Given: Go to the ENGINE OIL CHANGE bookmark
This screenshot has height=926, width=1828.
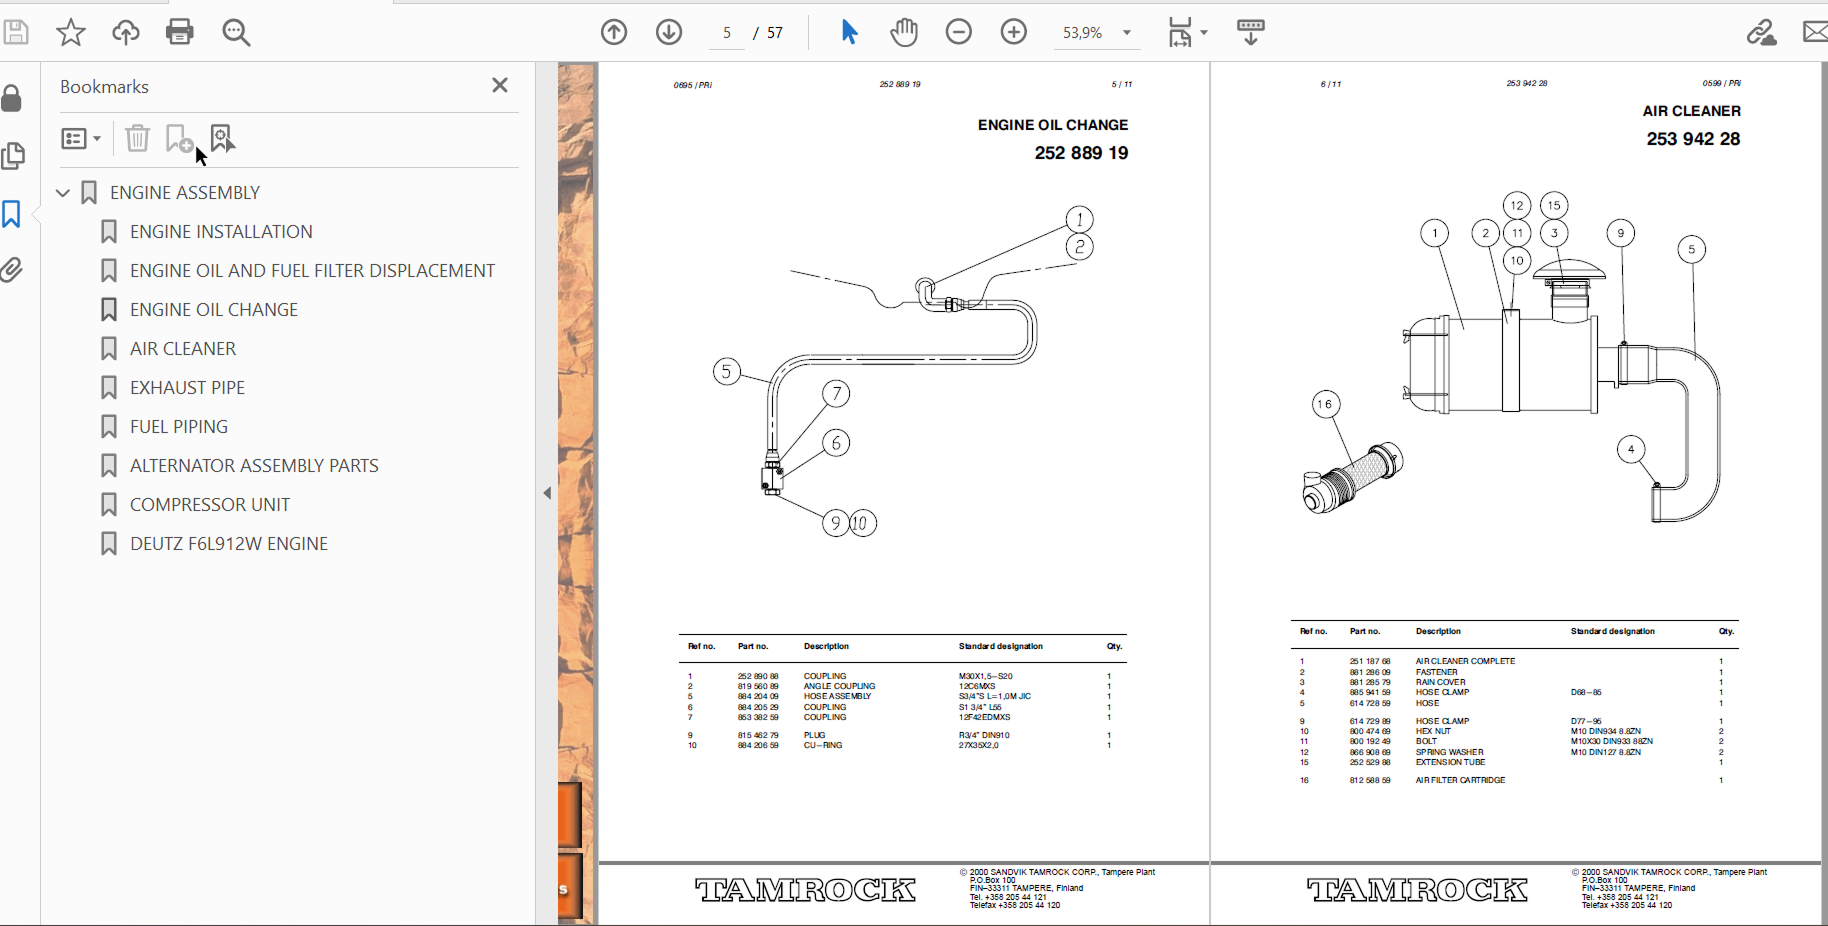Looking at the screenshot, I should click(214, 309).
